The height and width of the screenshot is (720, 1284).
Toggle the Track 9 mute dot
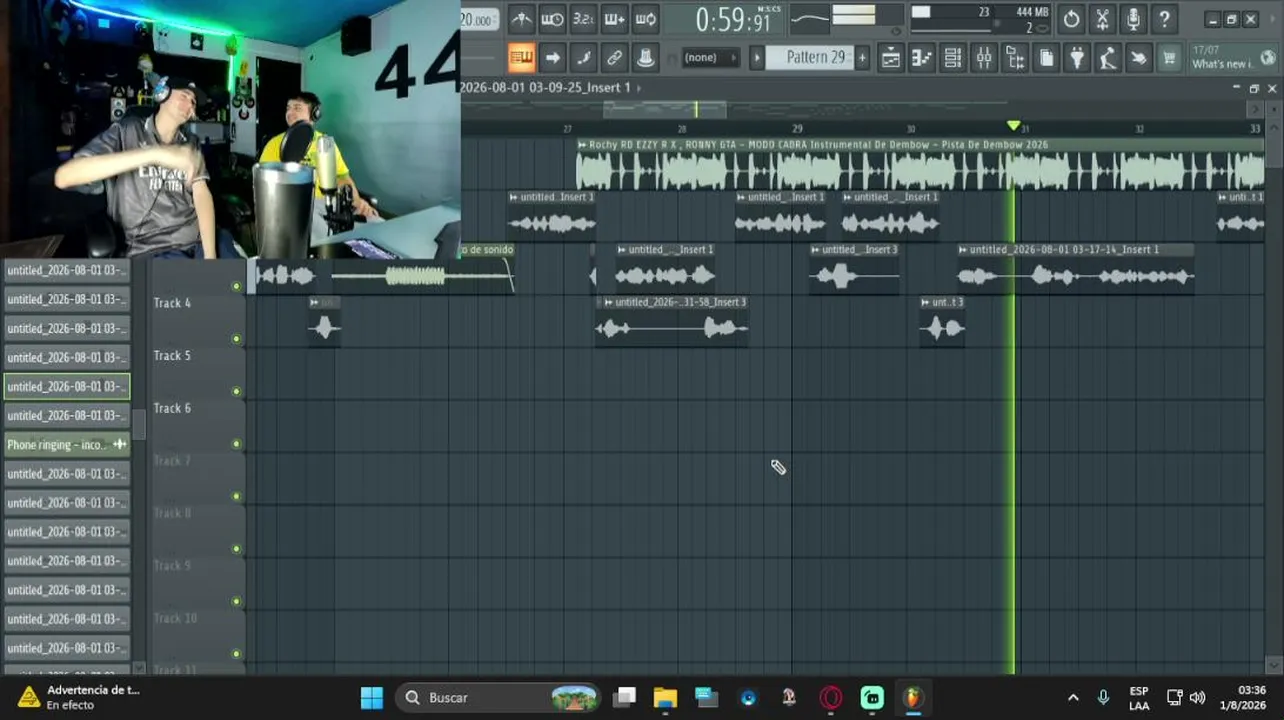click(x=237, y=602)
